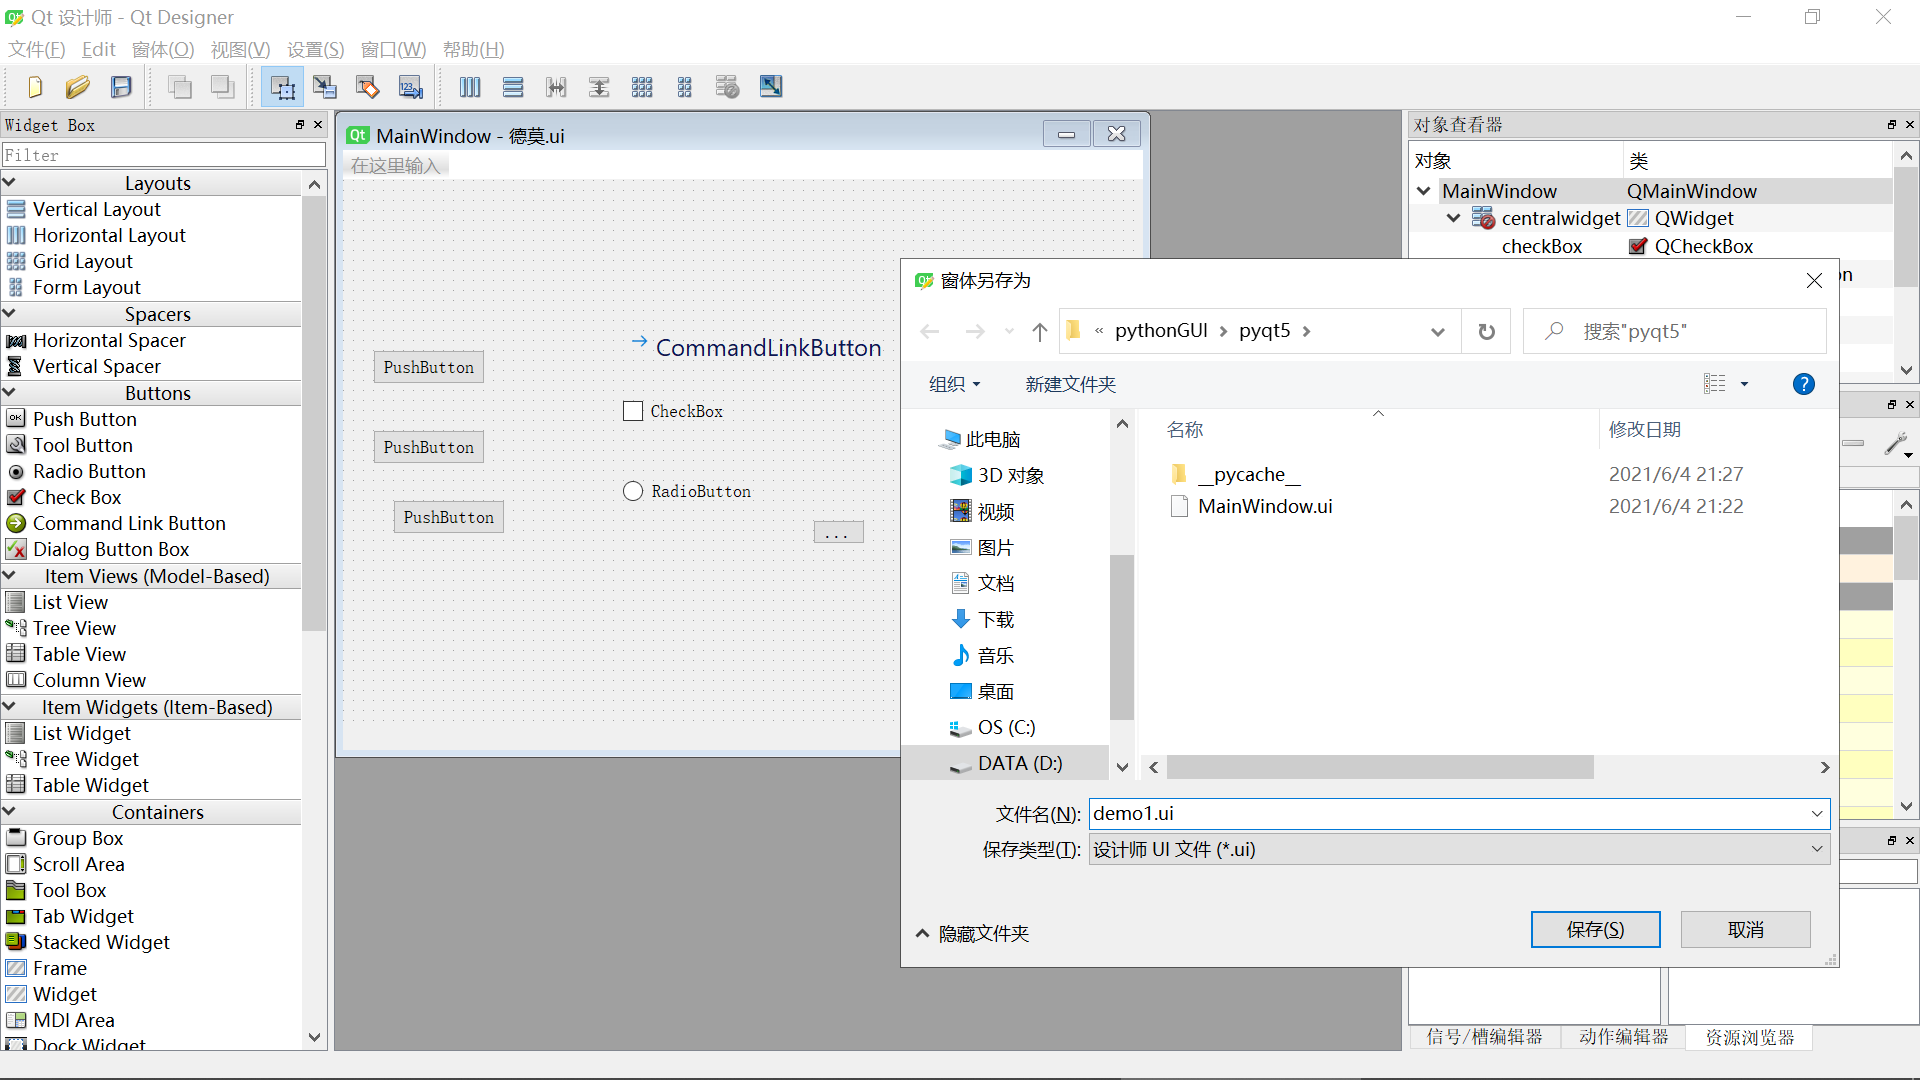Open the save dialog help icon
Viewport: 1920px width, 1080px height.
tap(1803, 383)
